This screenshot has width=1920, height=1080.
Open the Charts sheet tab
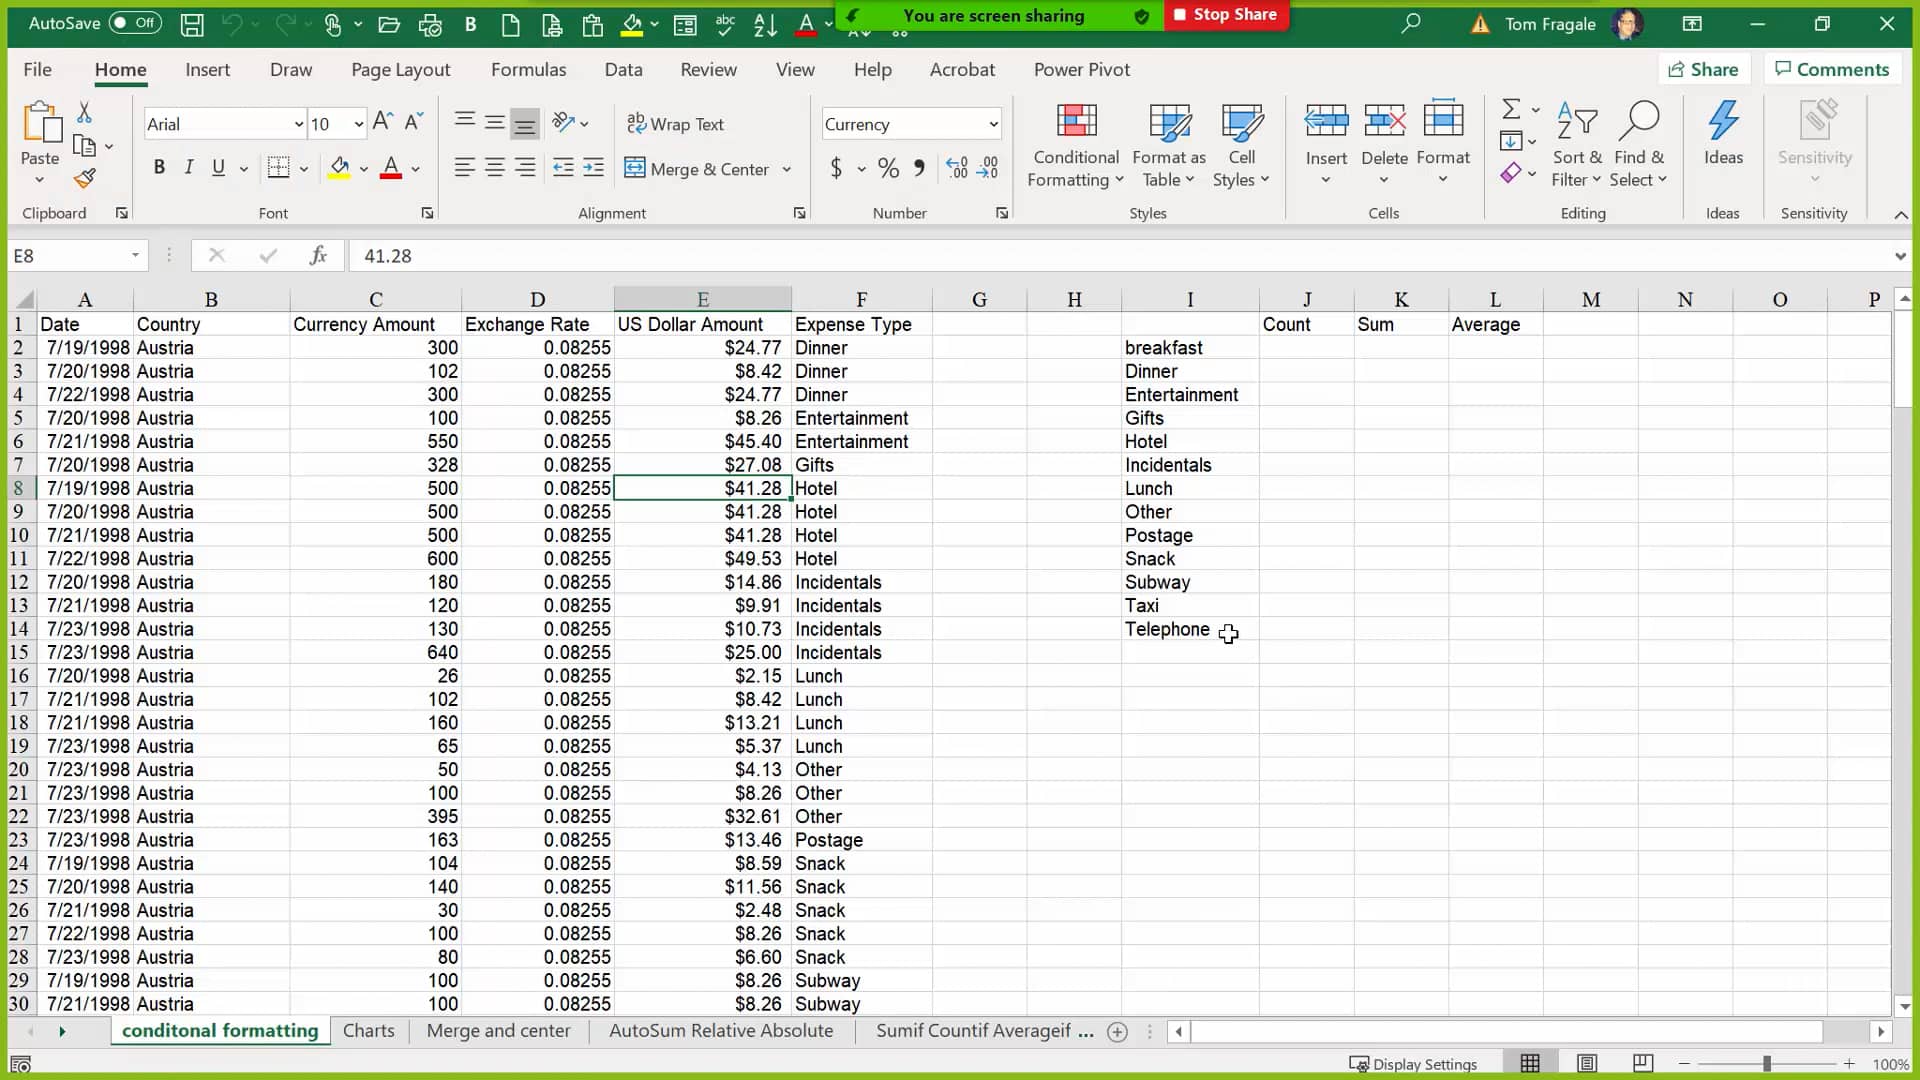coord(368,1031)
